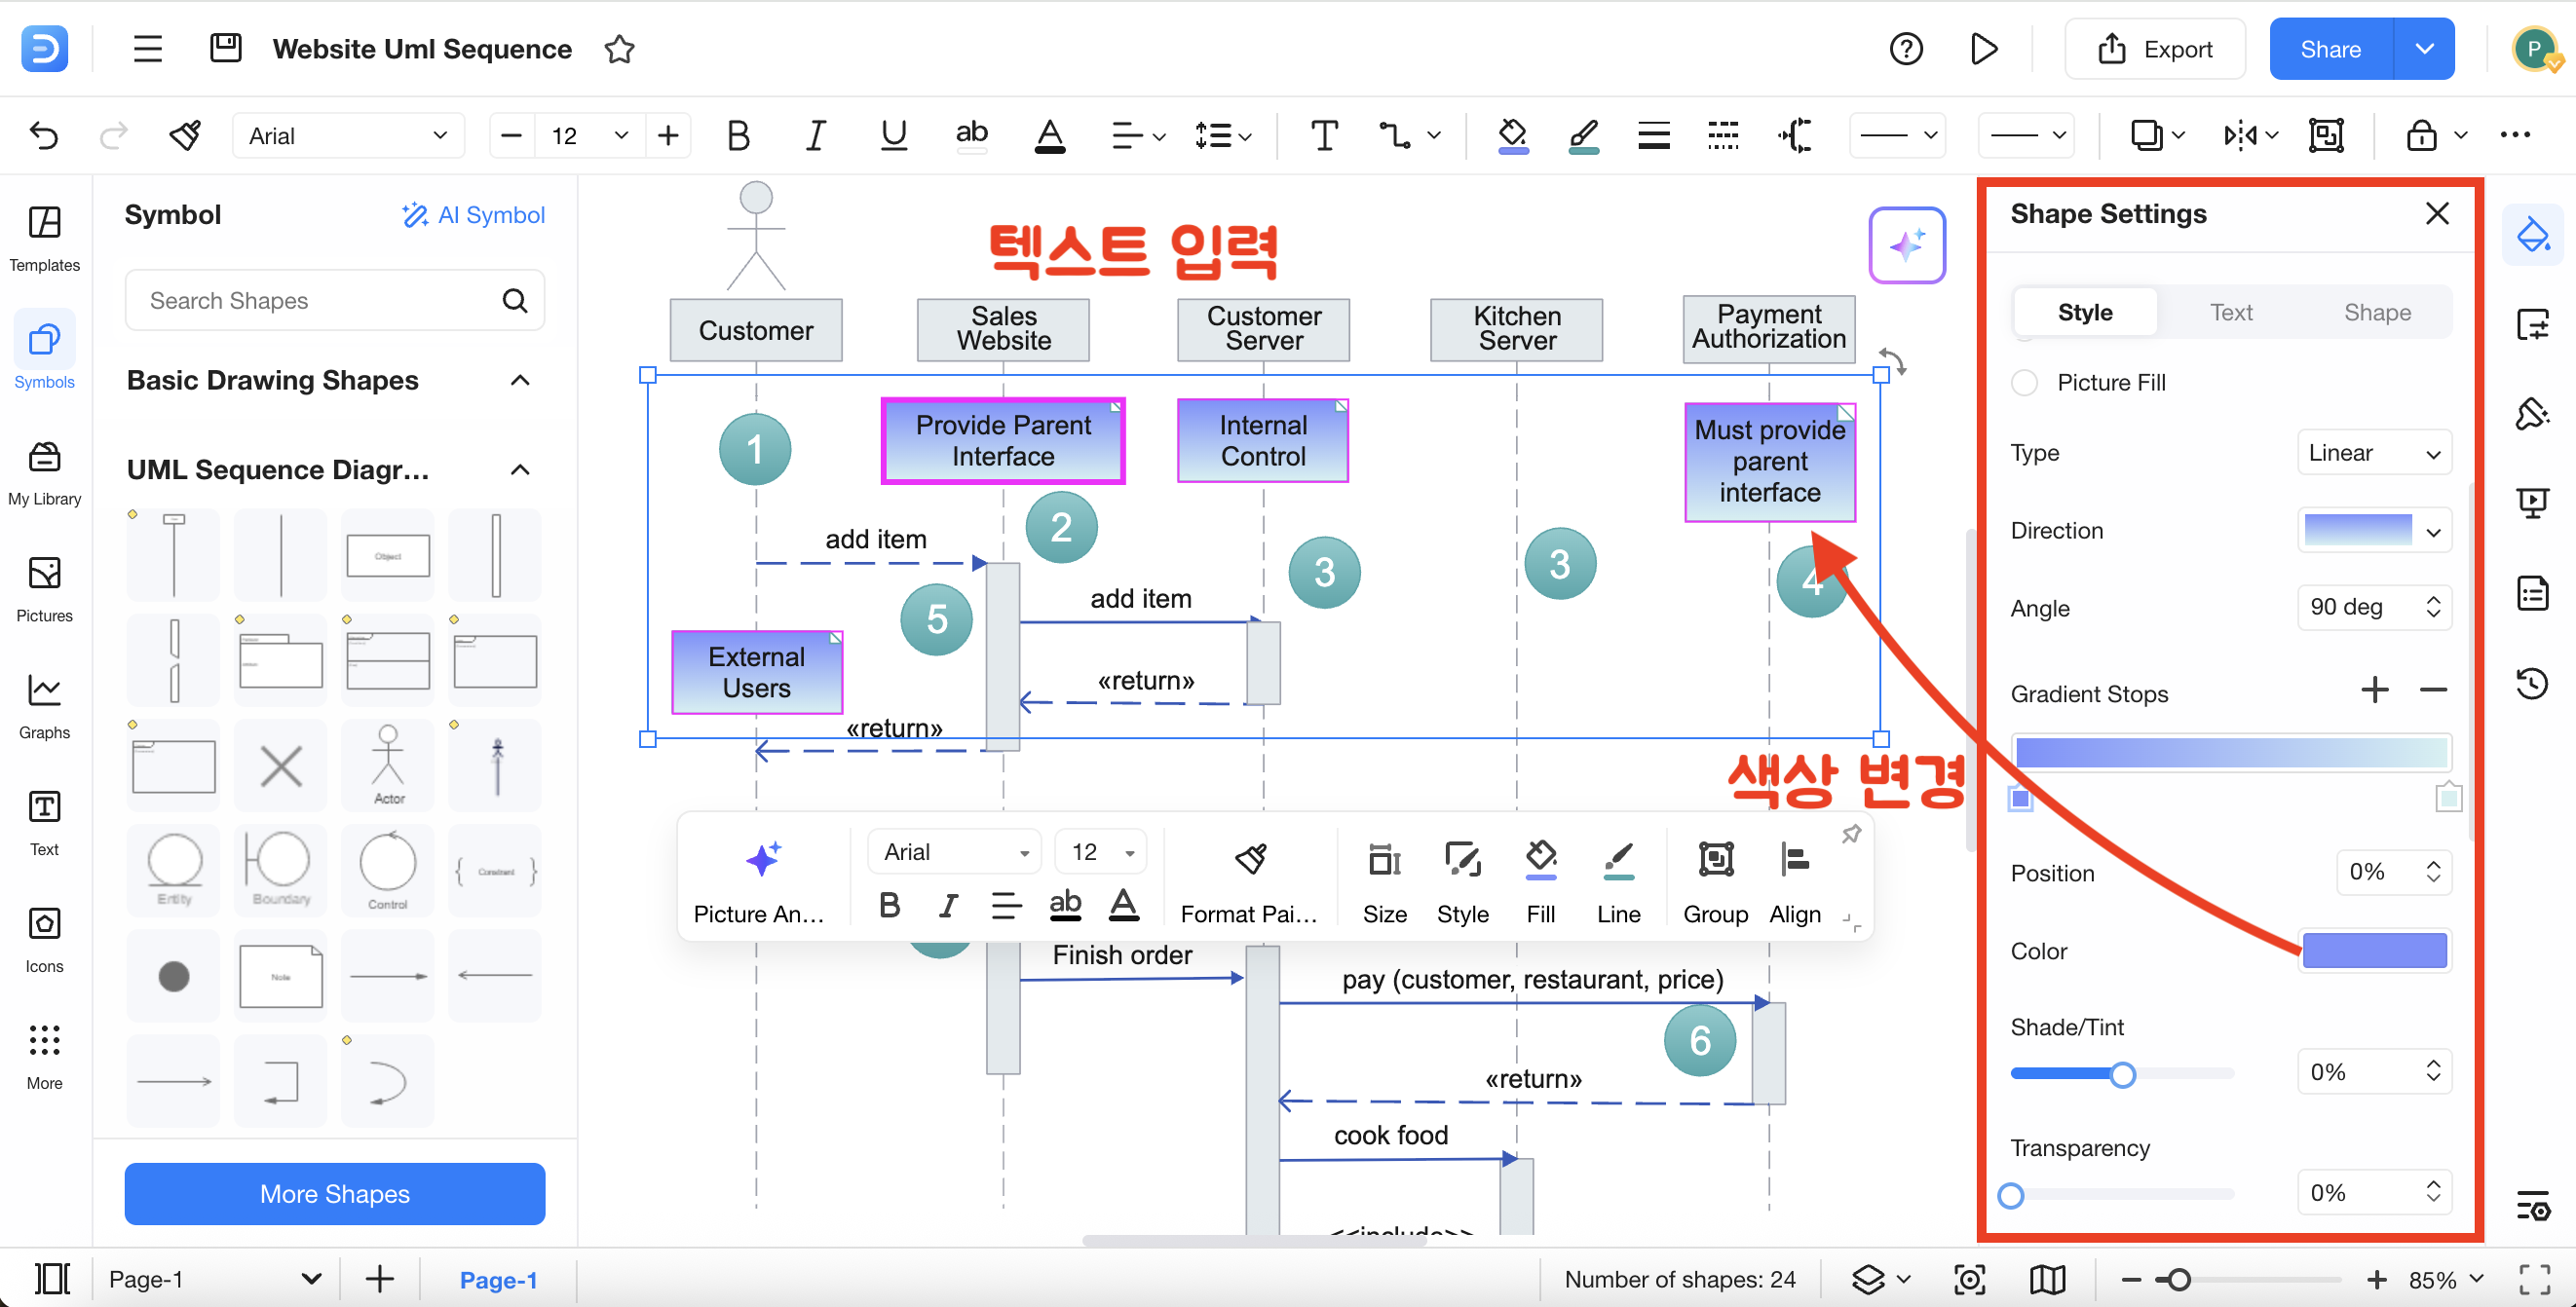
Task: Toggle underline in the top toolbar
Action: coord(894,135)
